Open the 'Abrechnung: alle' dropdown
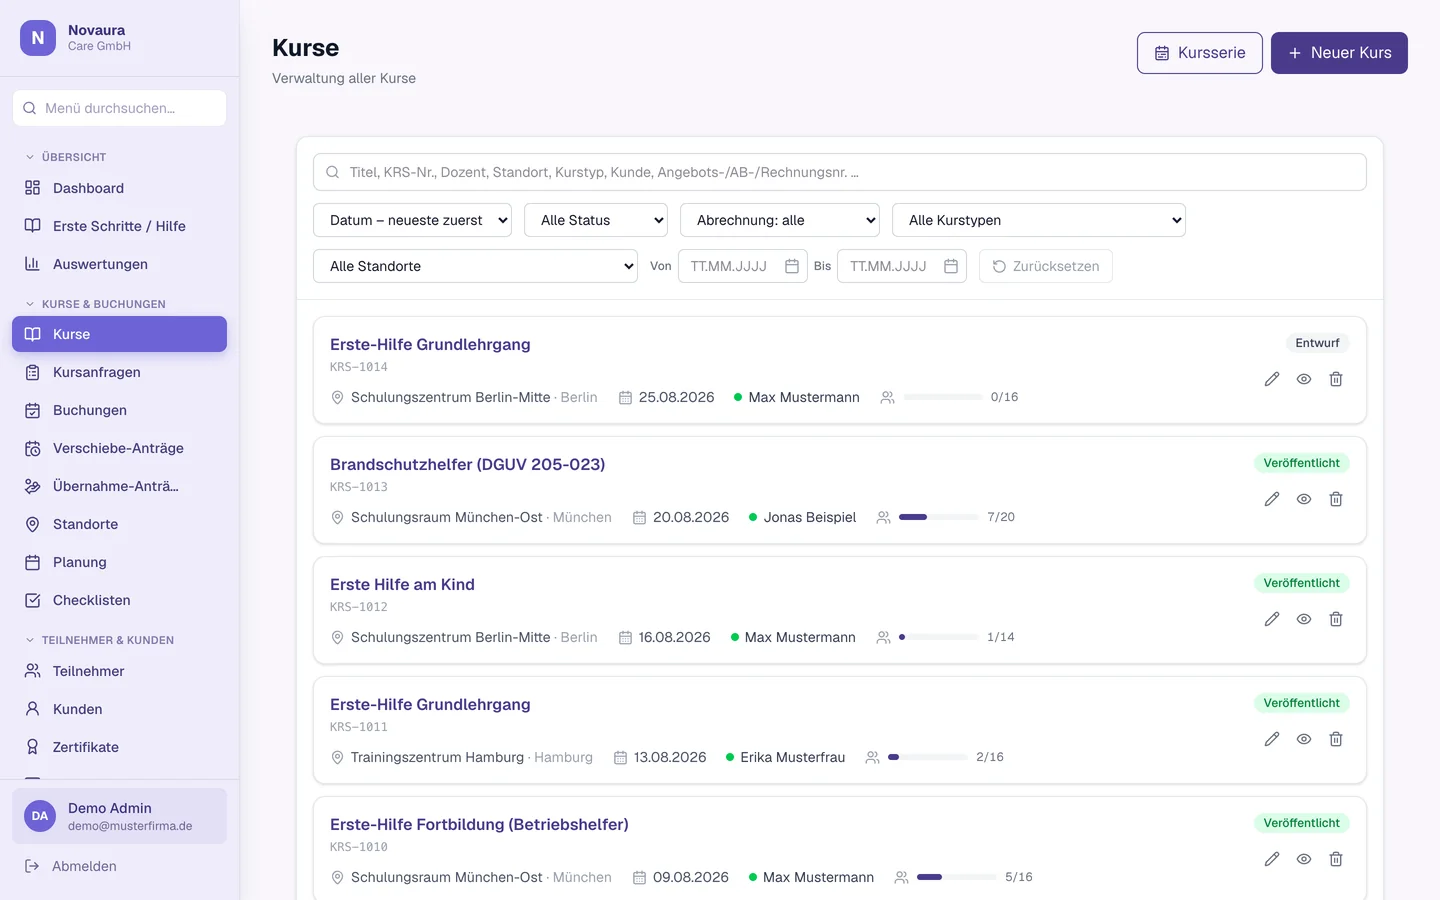This screenshot has height=900, width=1440. (x=780, y=220)
